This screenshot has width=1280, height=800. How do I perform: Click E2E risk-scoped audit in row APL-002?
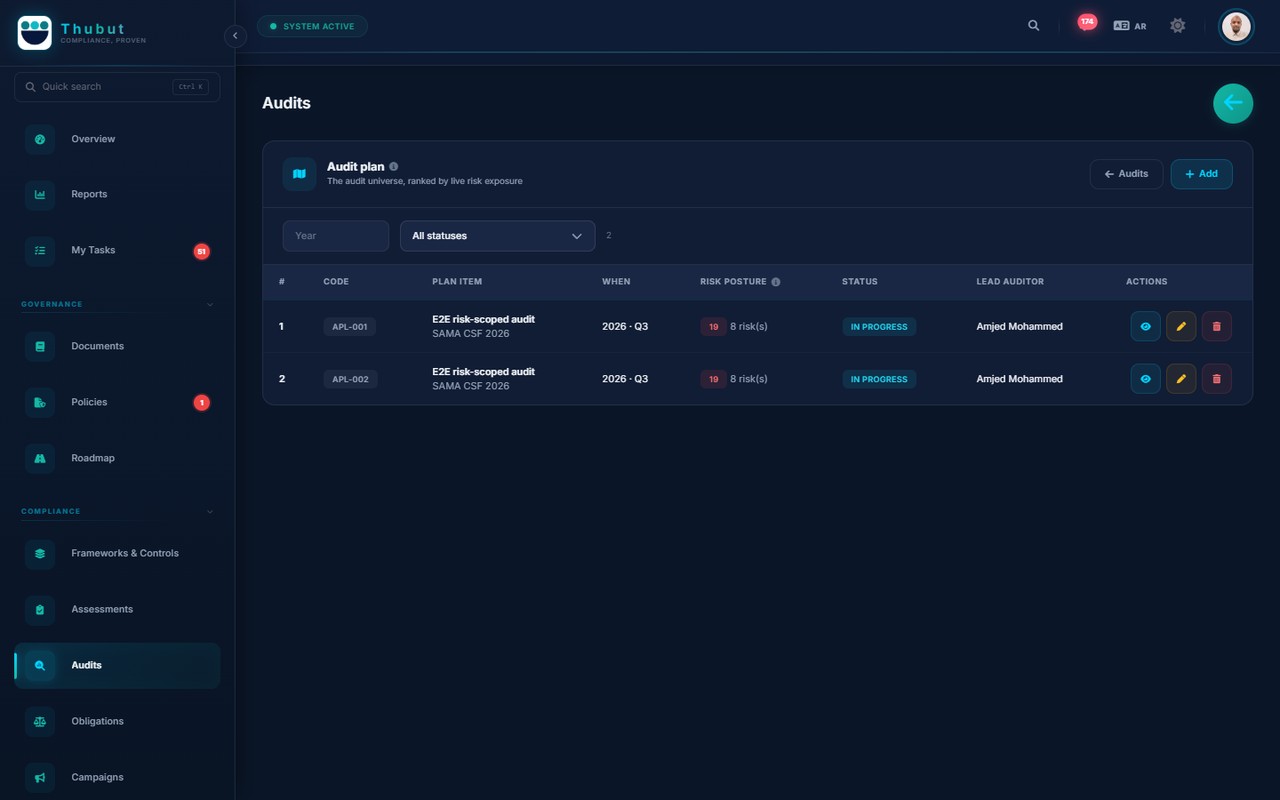pyautogui.click(x=483, y=372)
